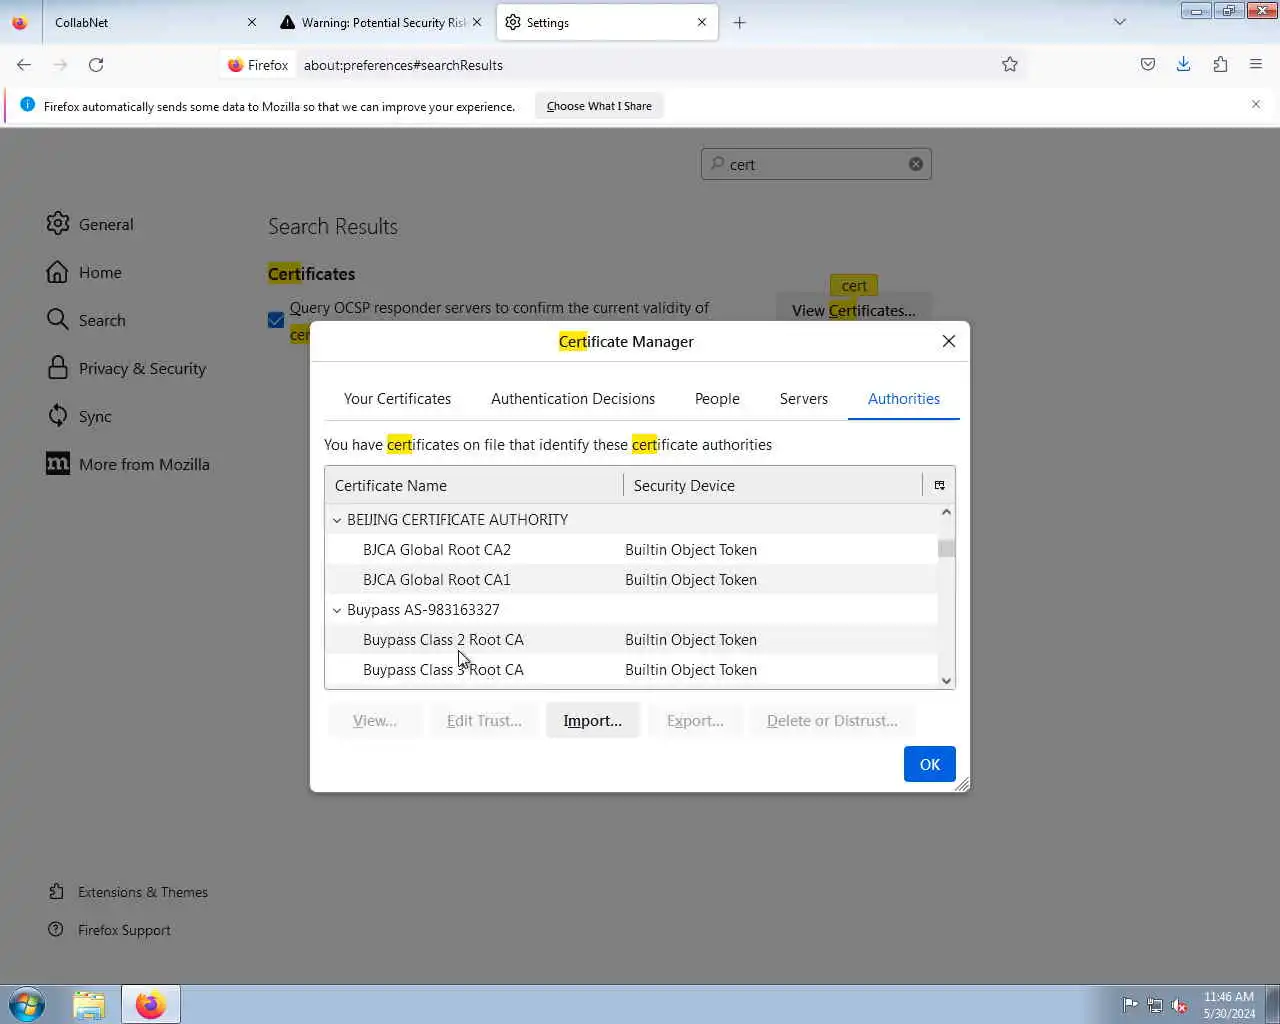This screenshot has height=1024, width=1280.
Task: Close the Settings tab
Action: [x=702, y=22]
